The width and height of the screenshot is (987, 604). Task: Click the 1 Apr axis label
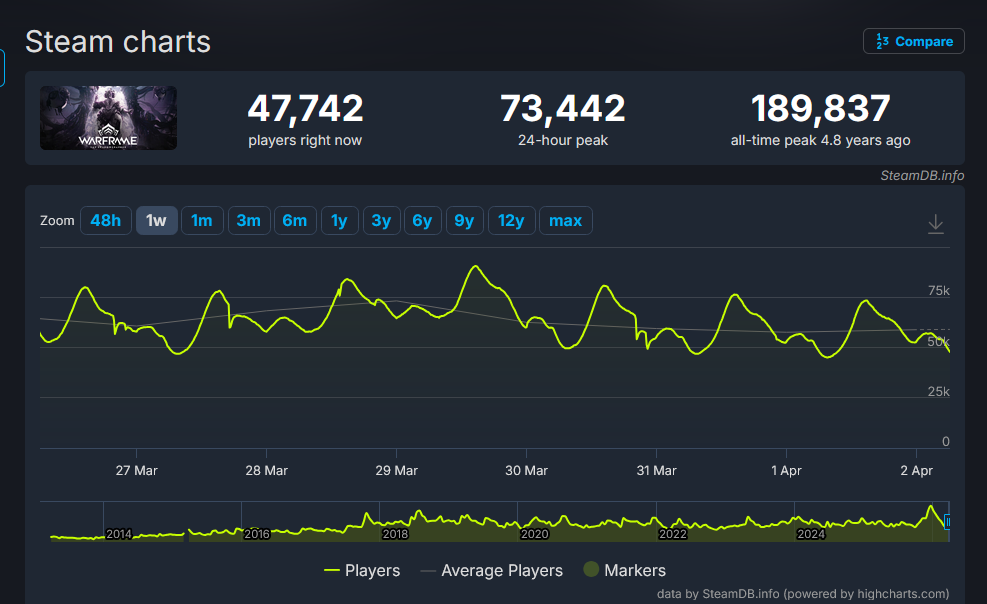[x=786, y=471]
